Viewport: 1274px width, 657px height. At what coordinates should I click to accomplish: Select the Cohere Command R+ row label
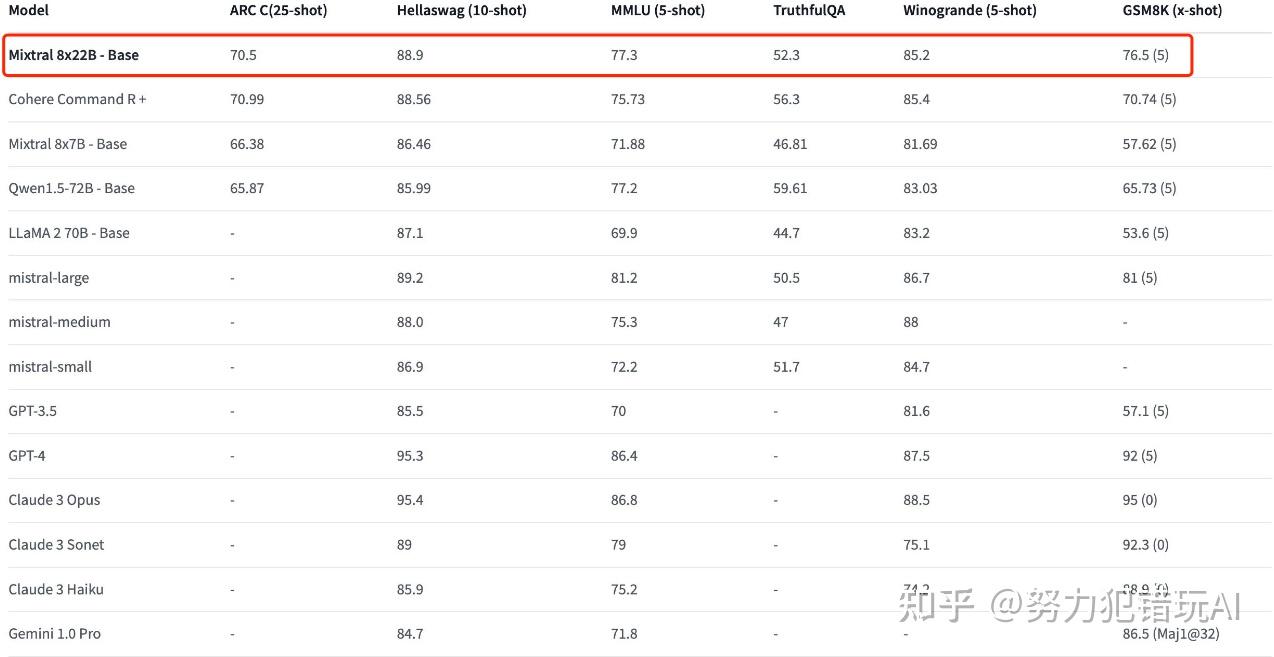(x=77, y=99)
